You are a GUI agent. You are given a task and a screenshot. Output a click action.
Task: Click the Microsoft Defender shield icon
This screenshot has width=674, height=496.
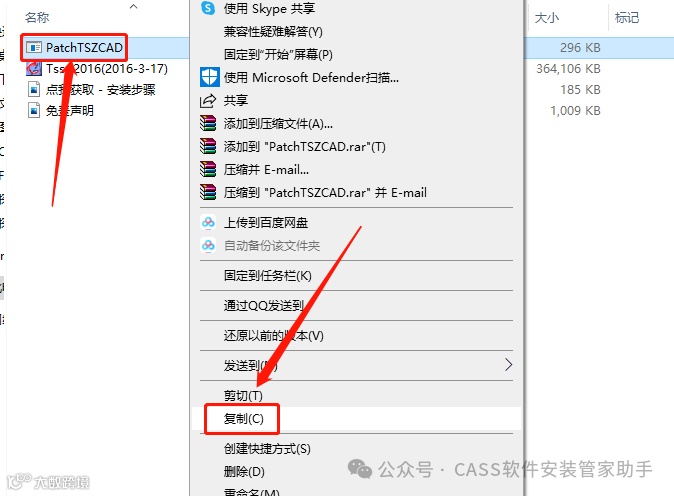tap(209, 77)
